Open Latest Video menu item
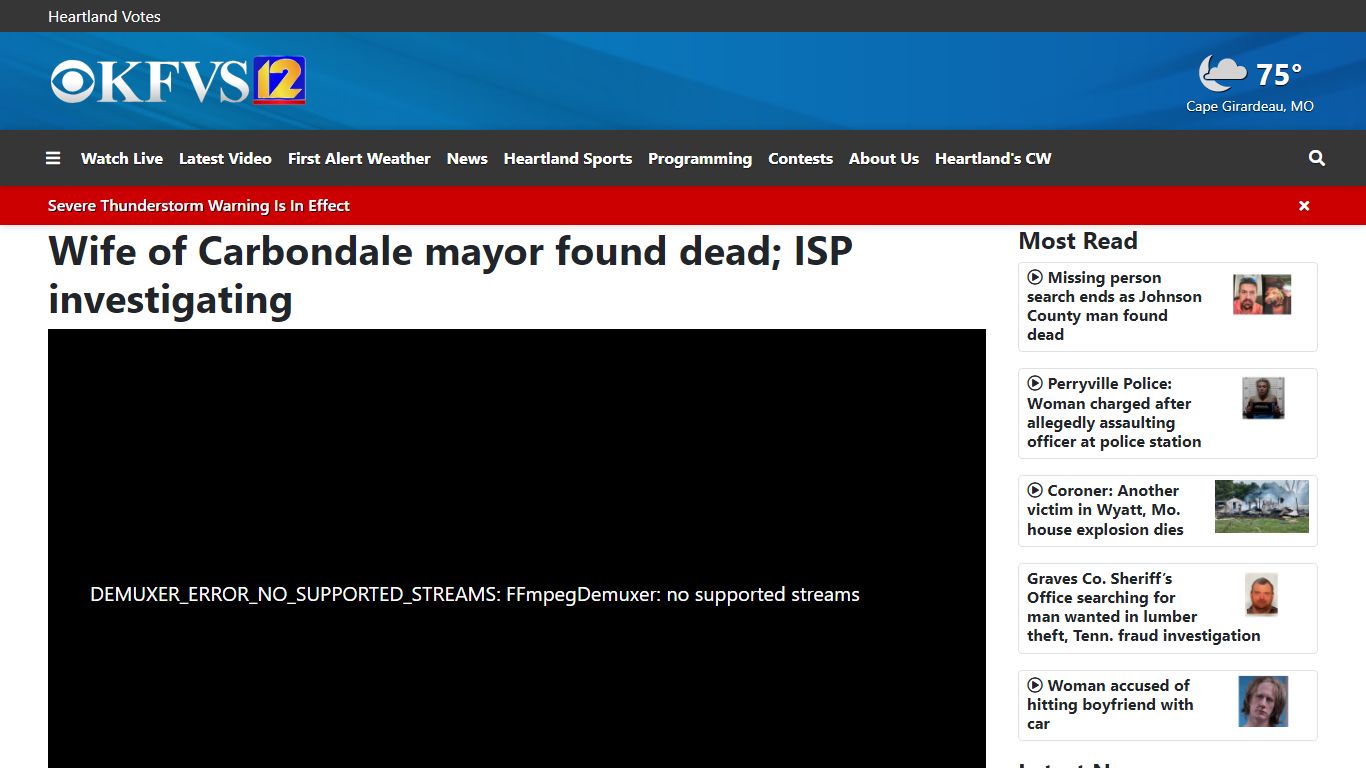The image size is (1366, 768). point(225,158)
